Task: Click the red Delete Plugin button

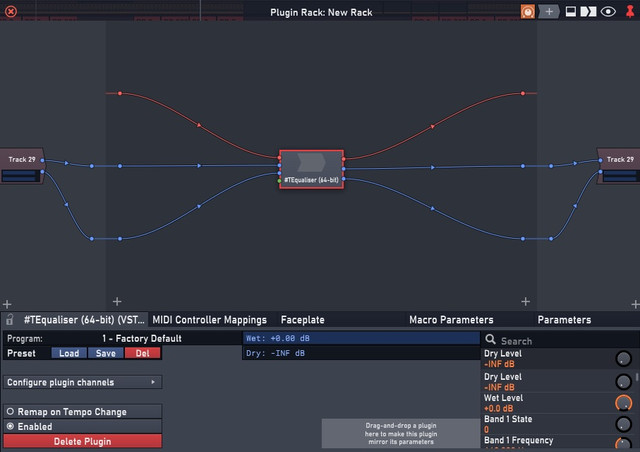Action: (x=83, y=441)
